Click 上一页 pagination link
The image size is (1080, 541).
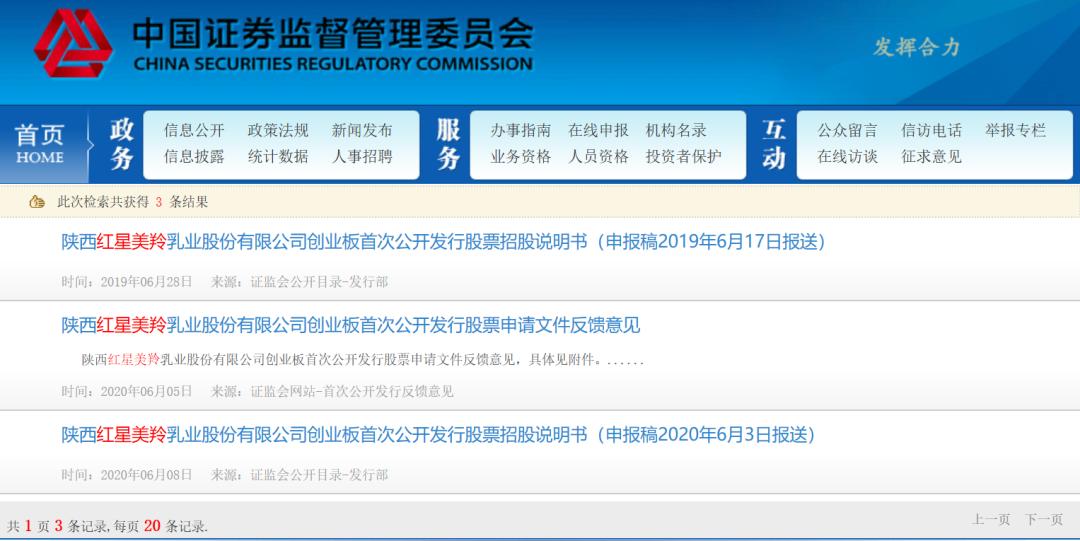991,520
